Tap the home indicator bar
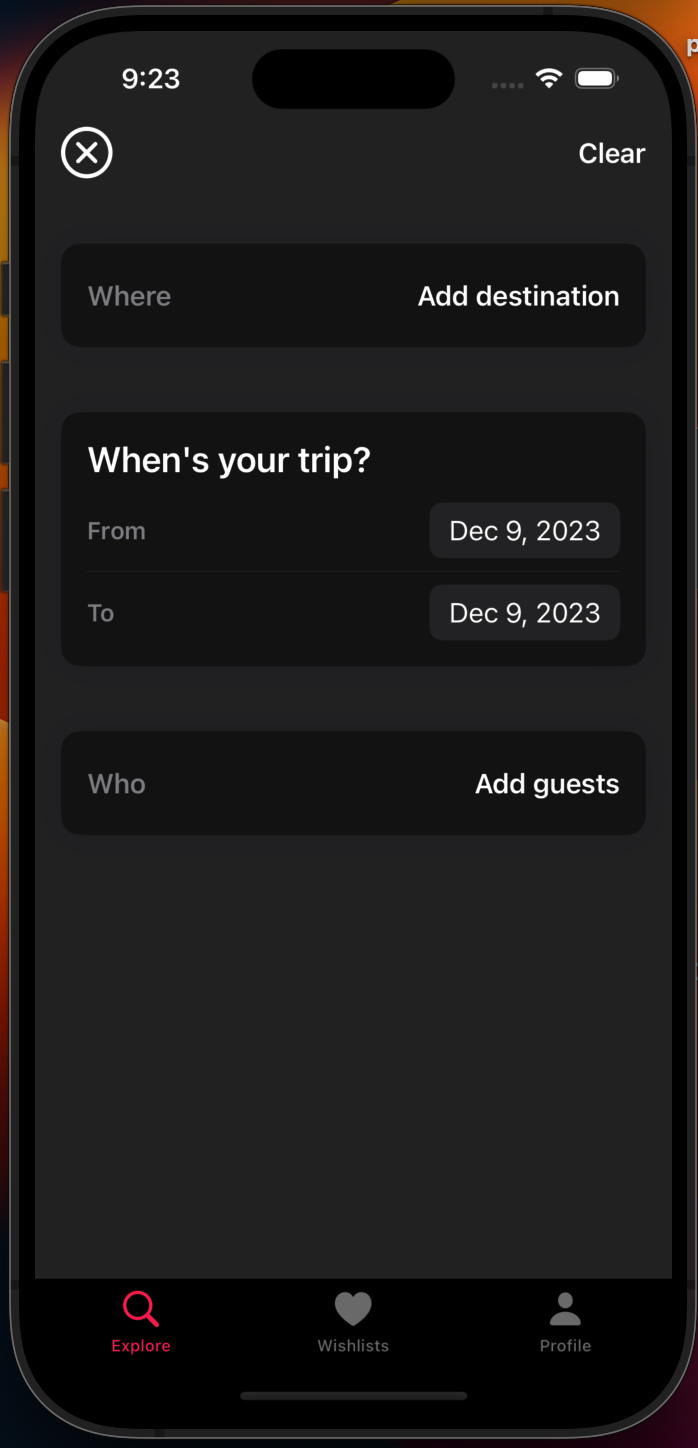698x1448 pixels. click(x=353, y=1396)
